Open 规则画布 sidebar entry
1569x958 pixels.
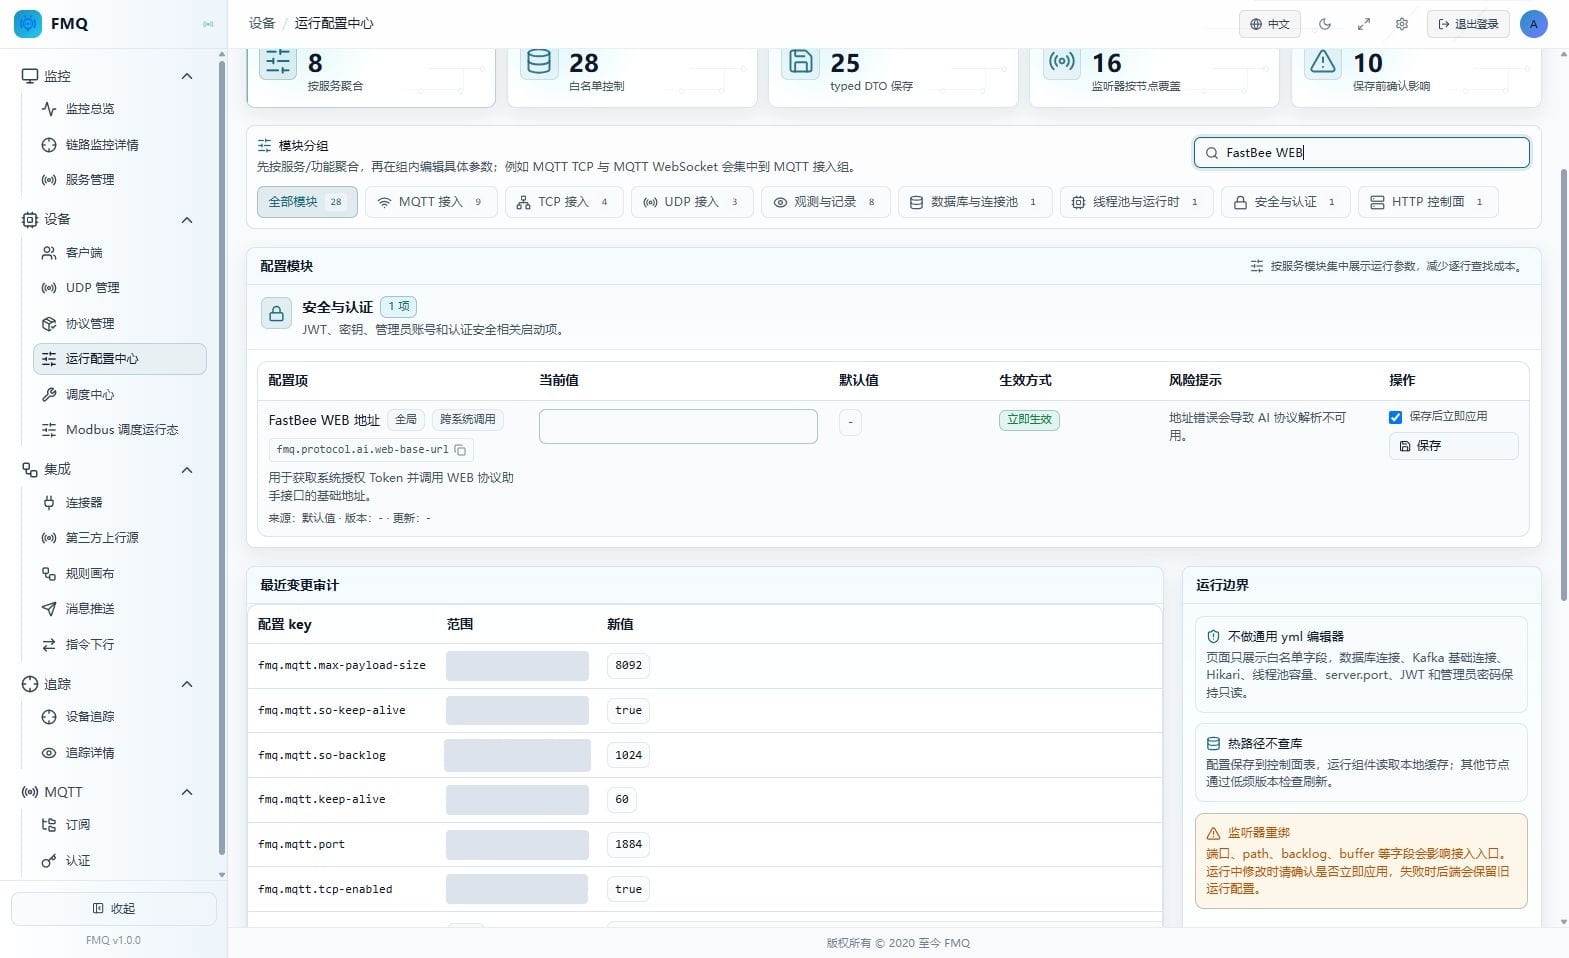pos(120,574)
